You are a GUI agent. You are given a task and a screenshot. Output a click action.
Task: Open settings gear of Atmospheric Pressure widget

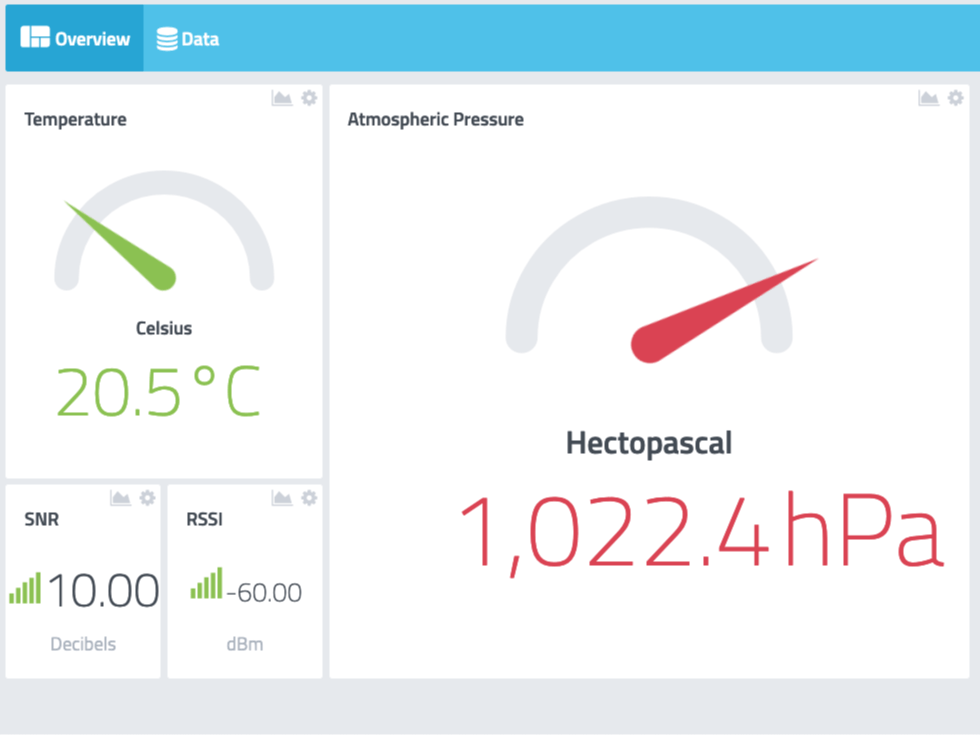[x=956, y=98]
